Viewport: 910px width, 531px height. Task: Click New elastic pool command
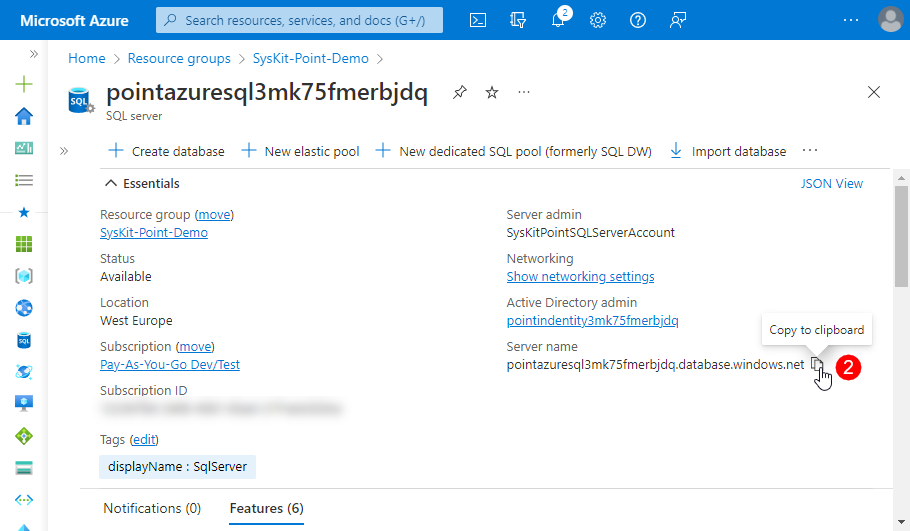click(301, 151)
